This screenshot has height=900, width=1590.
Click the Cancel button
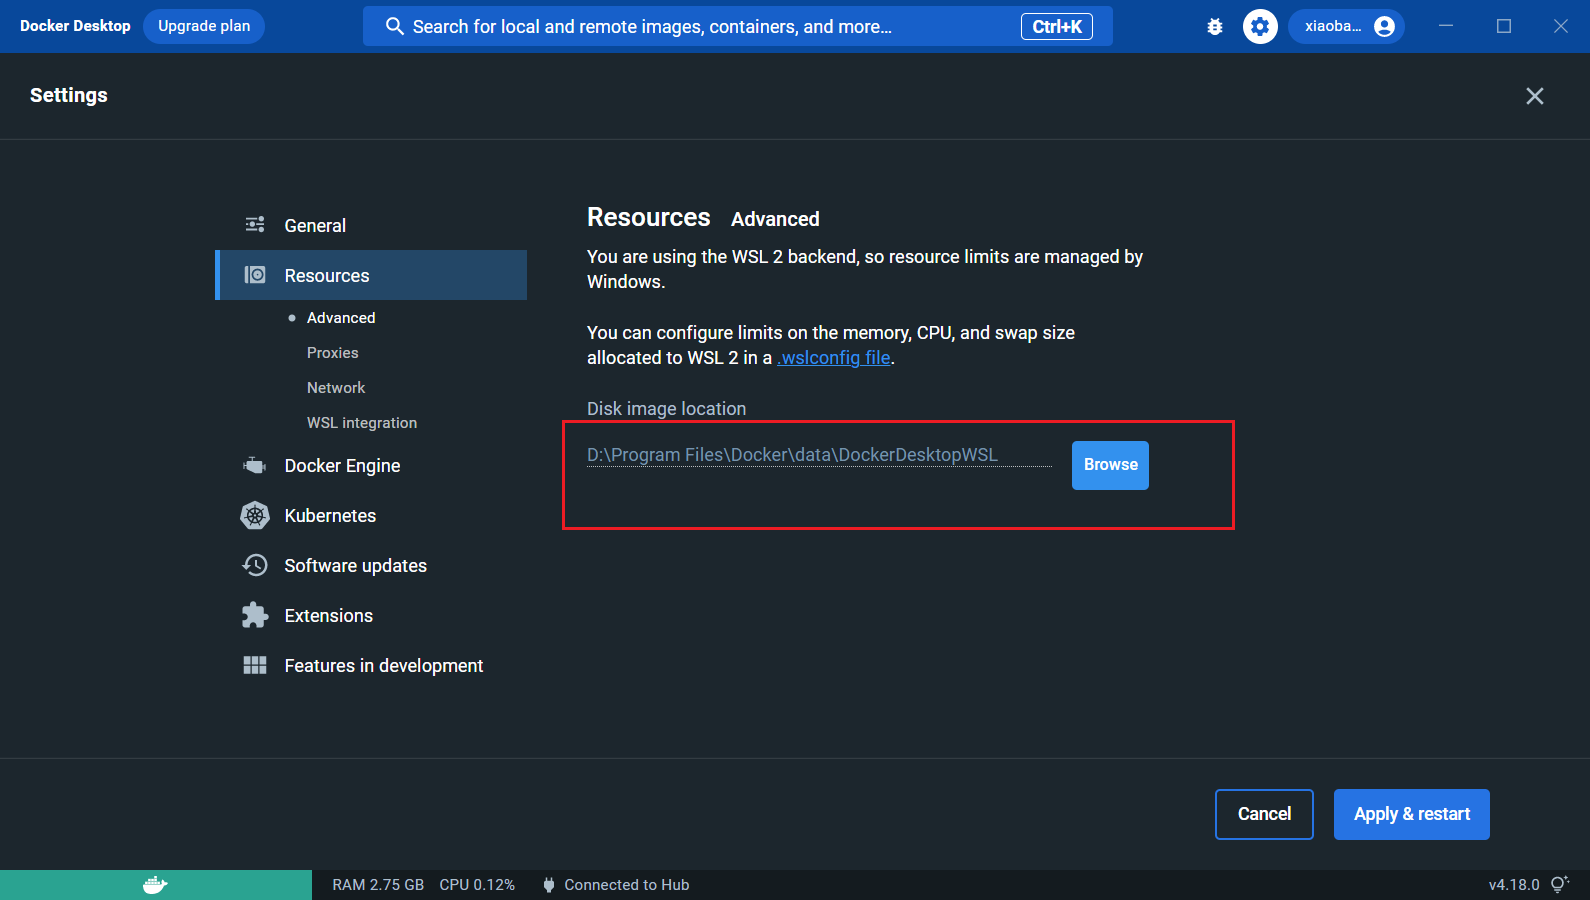(x=1264, y=814)
